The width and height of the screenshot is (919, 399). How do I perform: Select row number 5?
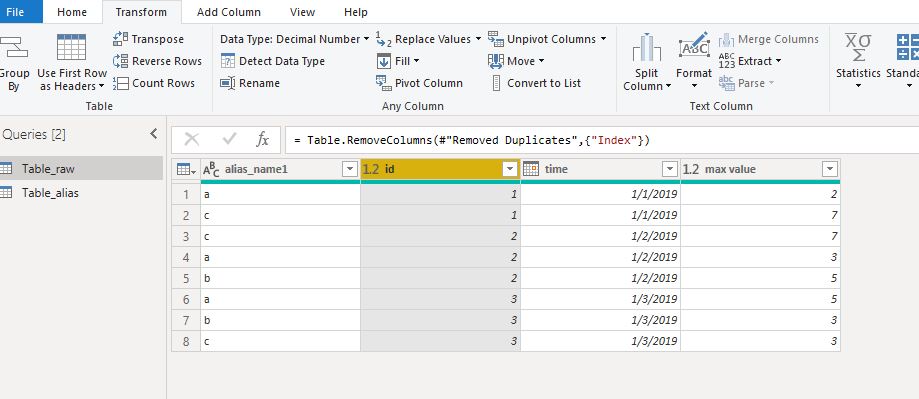[x=186, y=278]
